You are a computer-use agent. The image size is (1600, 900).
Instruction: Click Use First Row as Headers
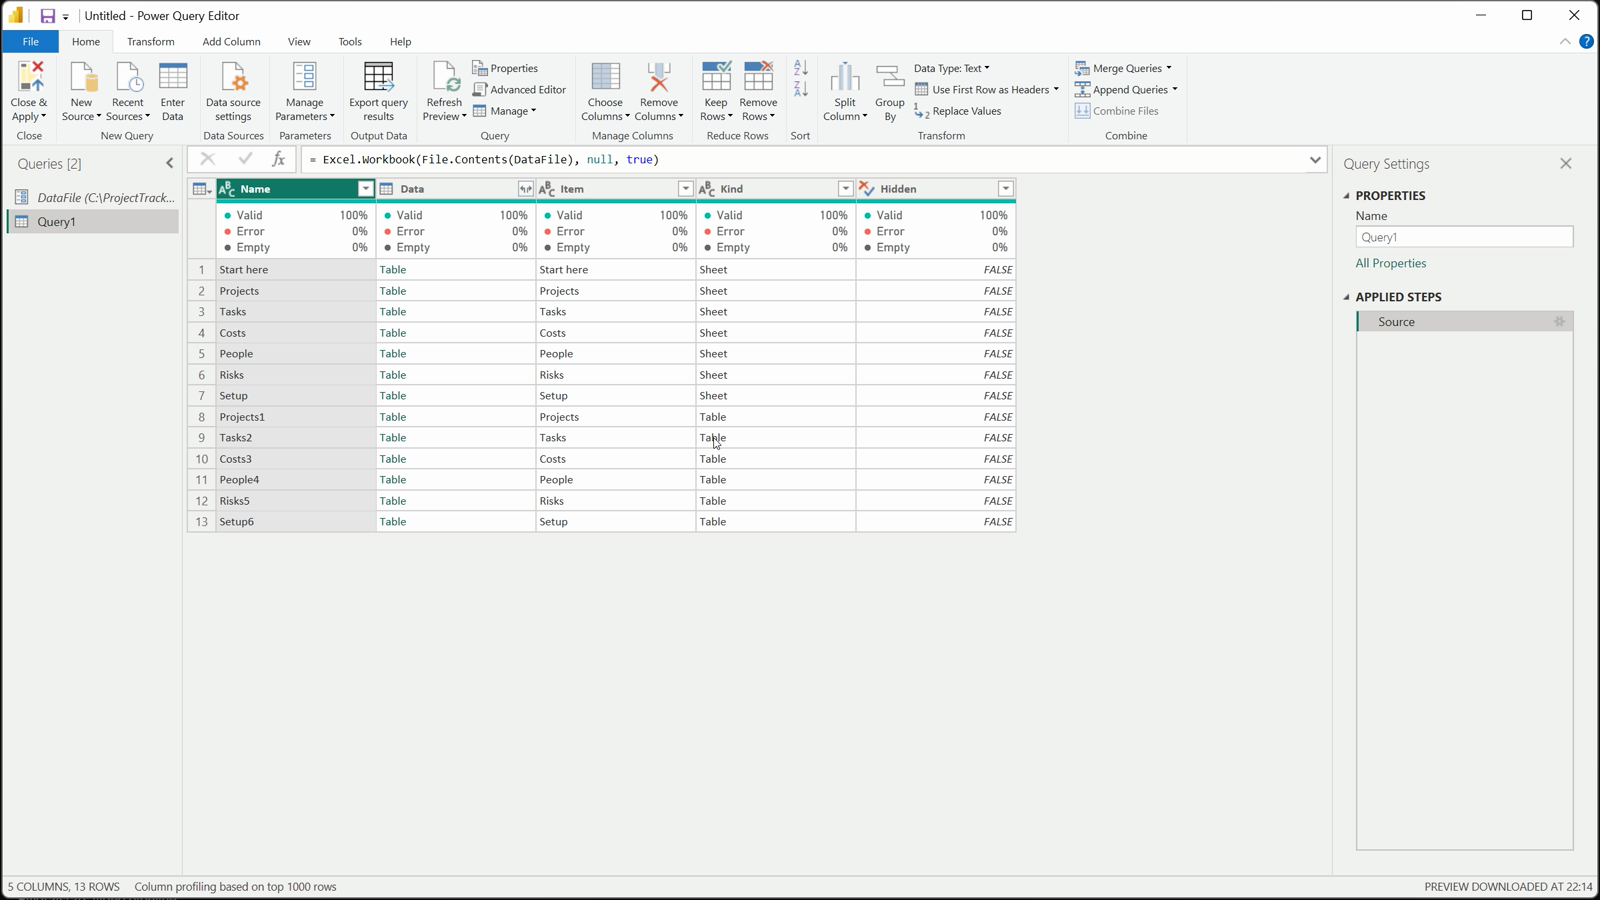986,90
